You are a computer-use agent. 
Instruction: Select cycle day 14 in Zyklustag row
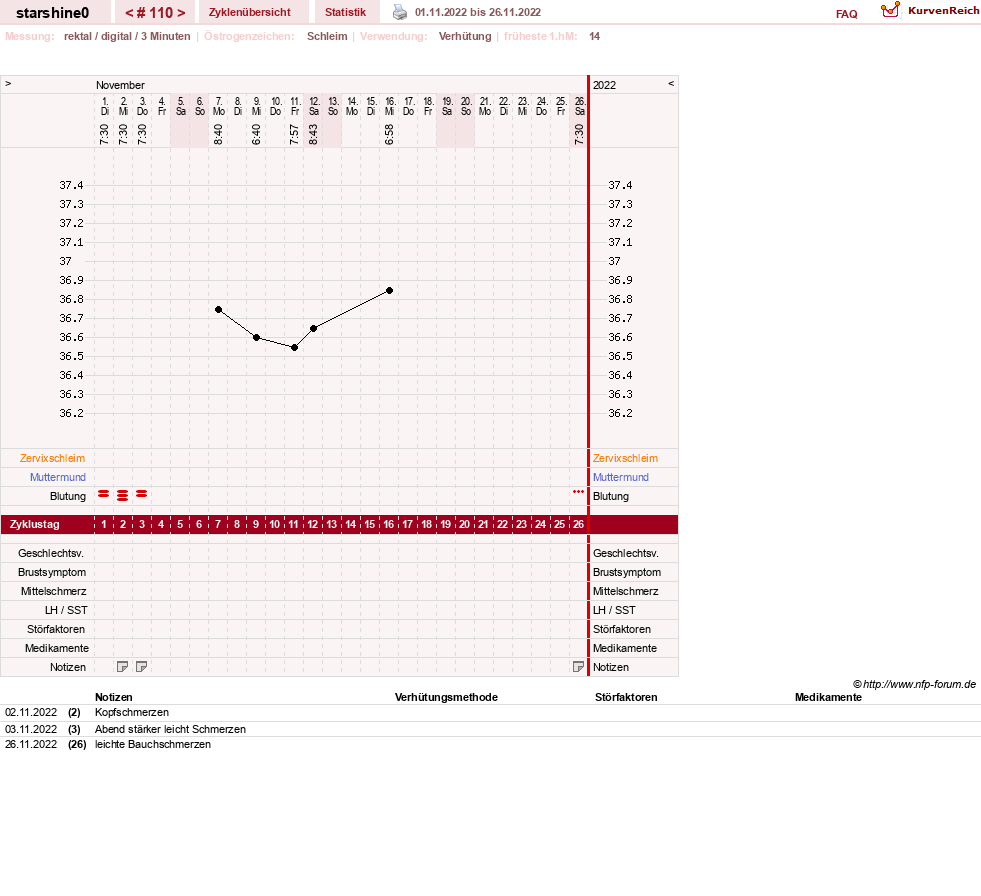tap(351, 524)
